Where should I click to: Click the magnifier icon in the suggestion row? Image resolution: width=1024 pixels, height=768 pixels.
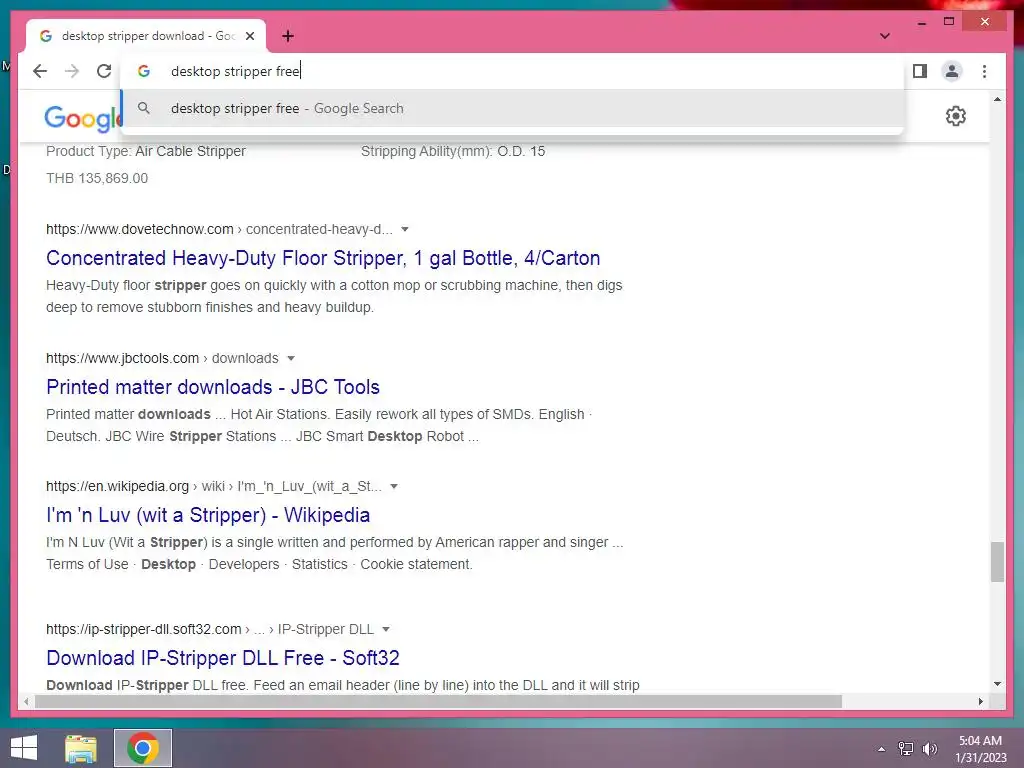click(x=144, y=108)
